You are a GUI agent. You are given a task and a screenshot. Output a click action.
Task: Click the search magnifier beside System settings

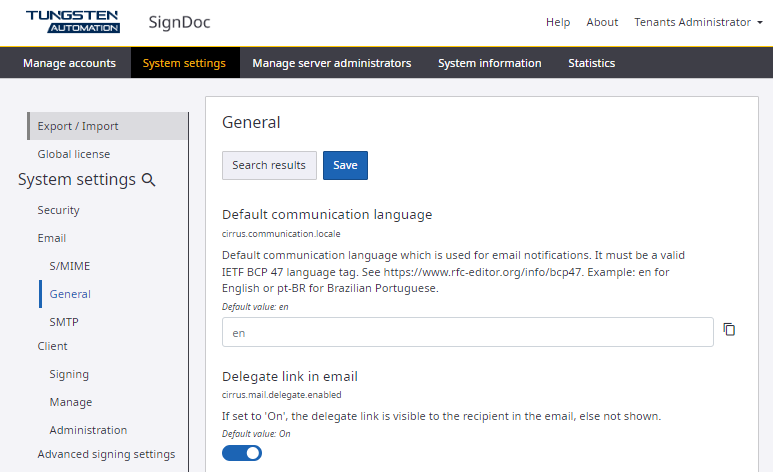click(149, 180)
